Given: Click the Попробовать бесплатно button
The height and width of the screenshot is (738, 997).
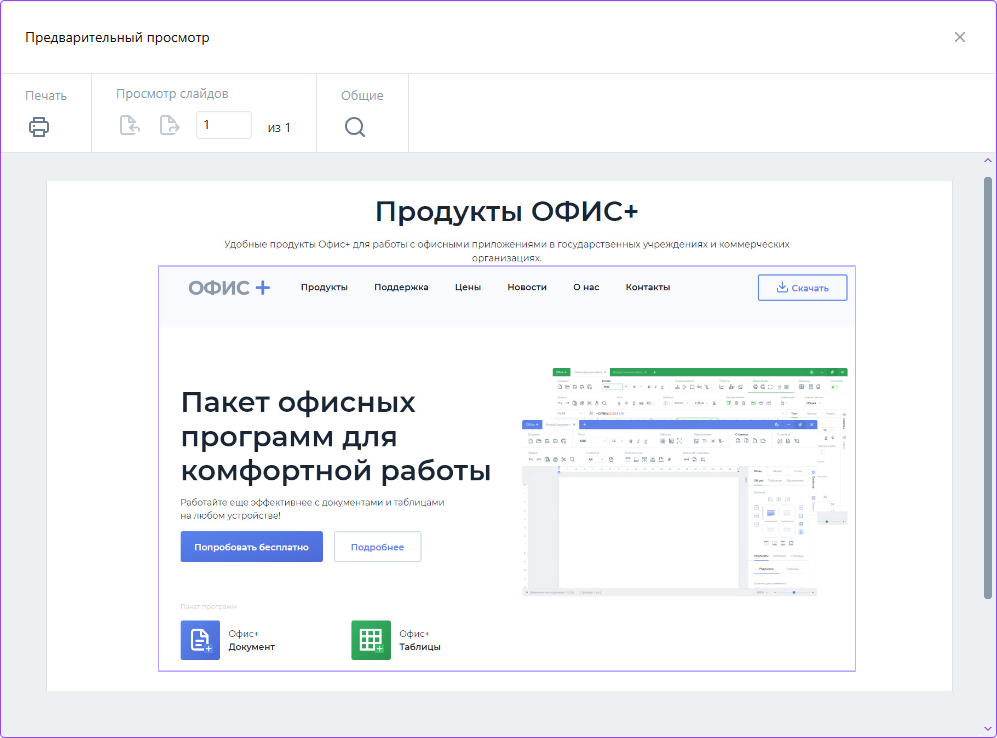Looking at the screenshot, I should (251, 547).
